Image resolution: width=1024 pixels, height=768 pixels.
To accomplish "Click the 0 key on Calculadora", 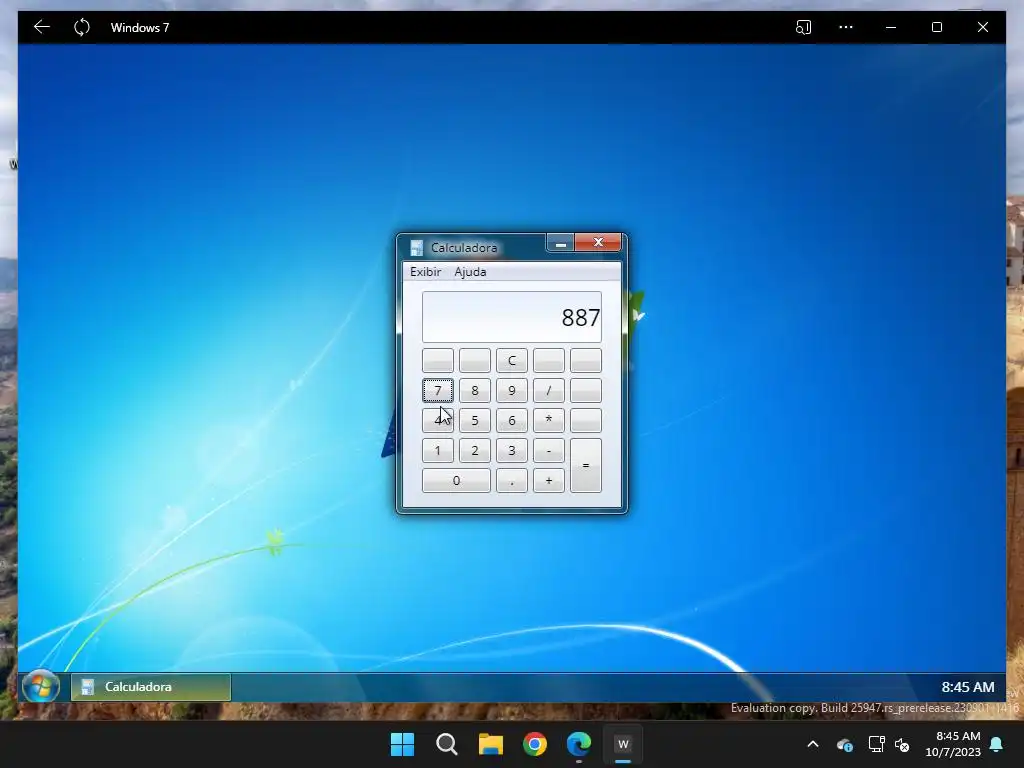I will coord(456,481).
